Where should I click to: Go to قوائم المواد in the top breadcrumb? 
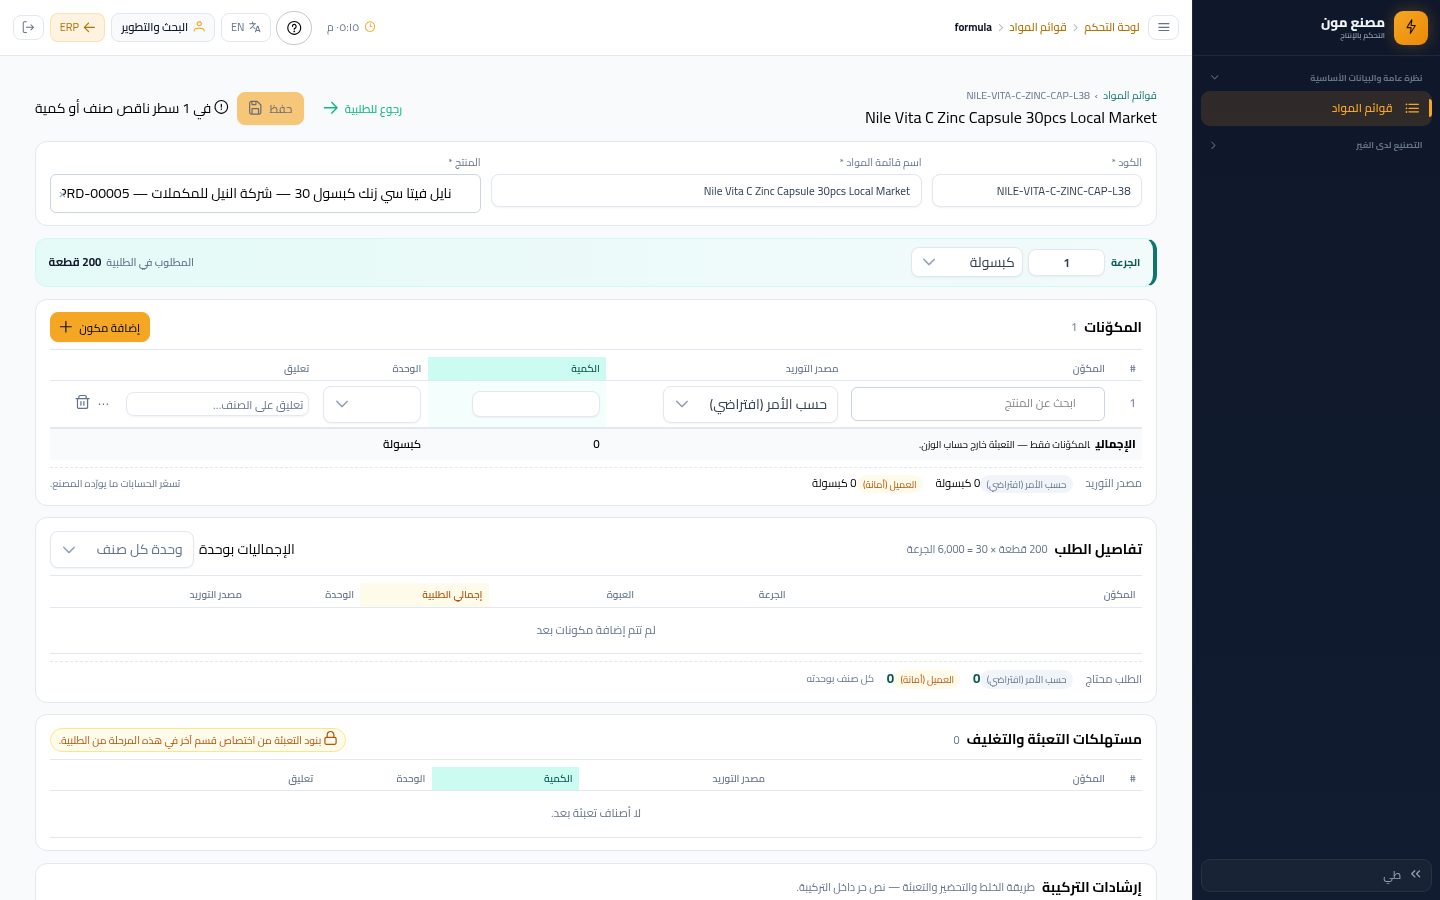(1037, 27)
